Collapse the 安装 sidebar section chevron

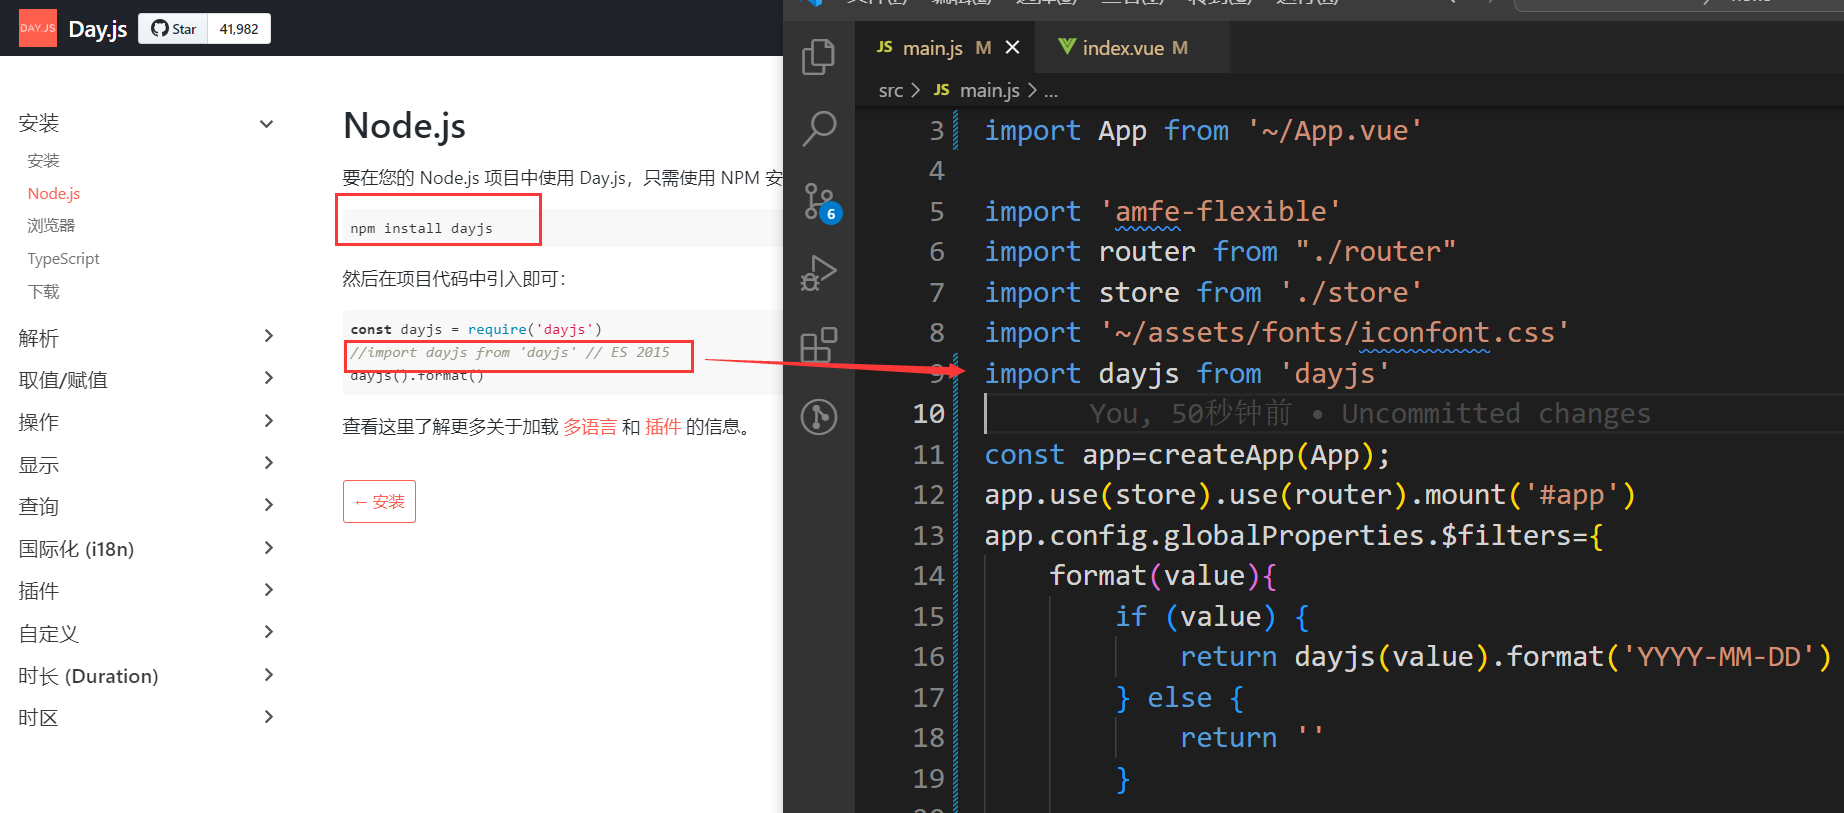(x=267, y=124)
